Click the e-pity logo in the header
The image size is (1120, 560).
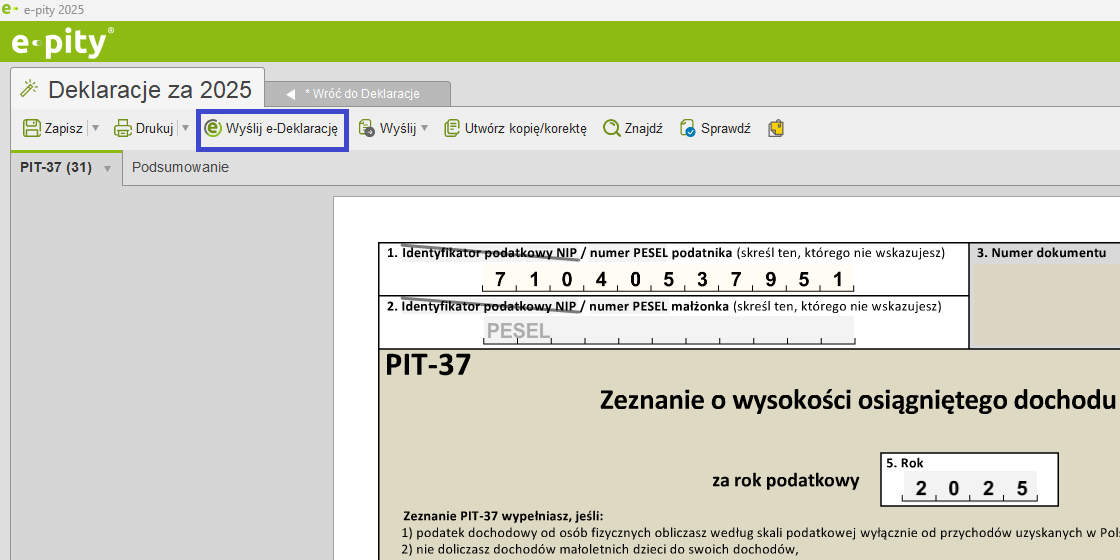click(62, 44)
